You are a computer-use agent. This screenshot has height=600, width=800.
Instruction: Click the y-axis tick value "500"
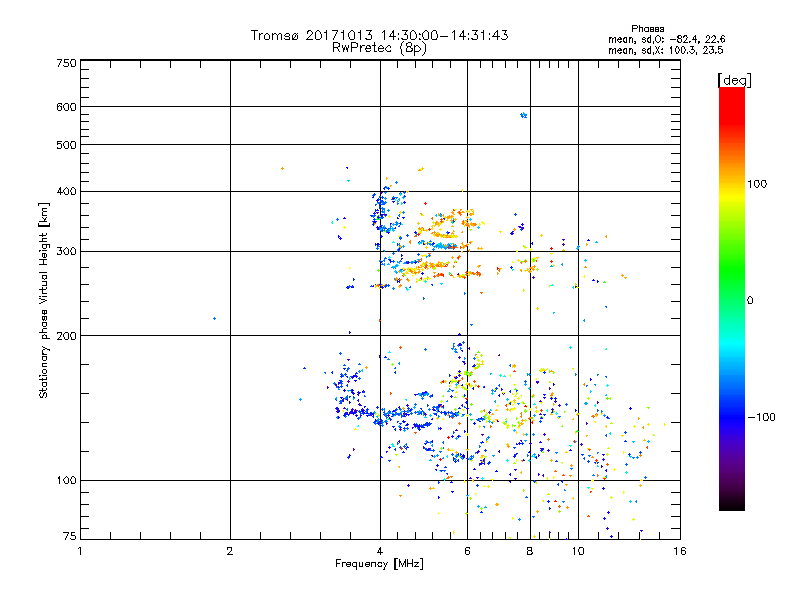(66, 145)
